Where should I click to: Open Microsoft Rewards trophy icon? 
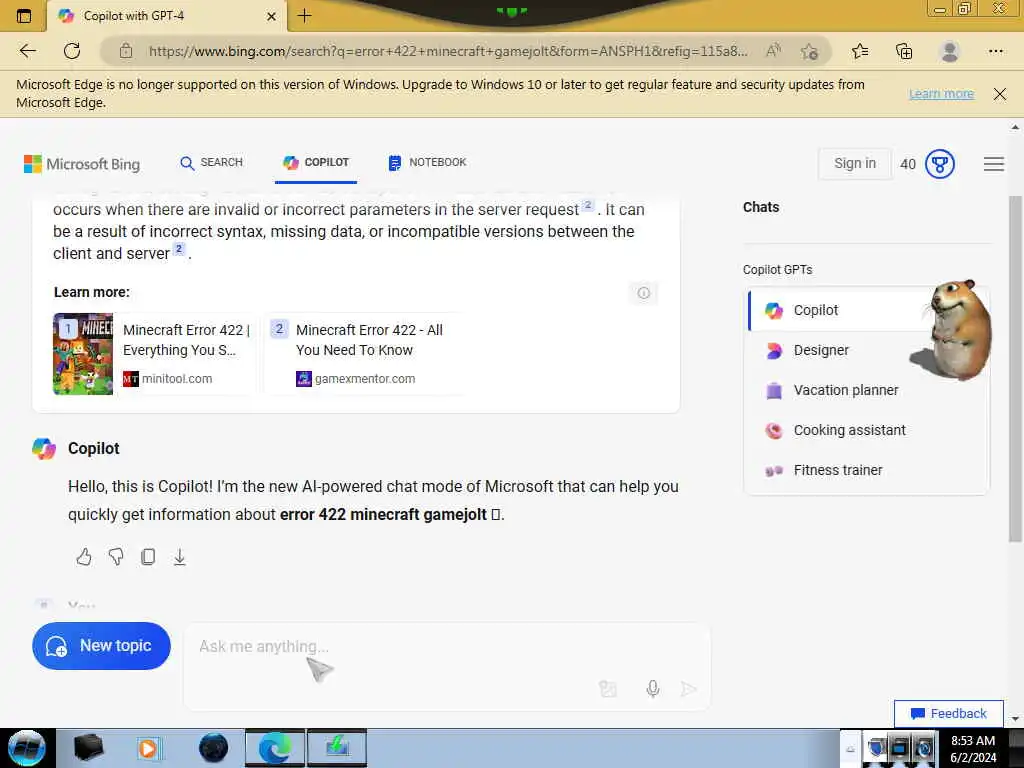pos(940,164)
